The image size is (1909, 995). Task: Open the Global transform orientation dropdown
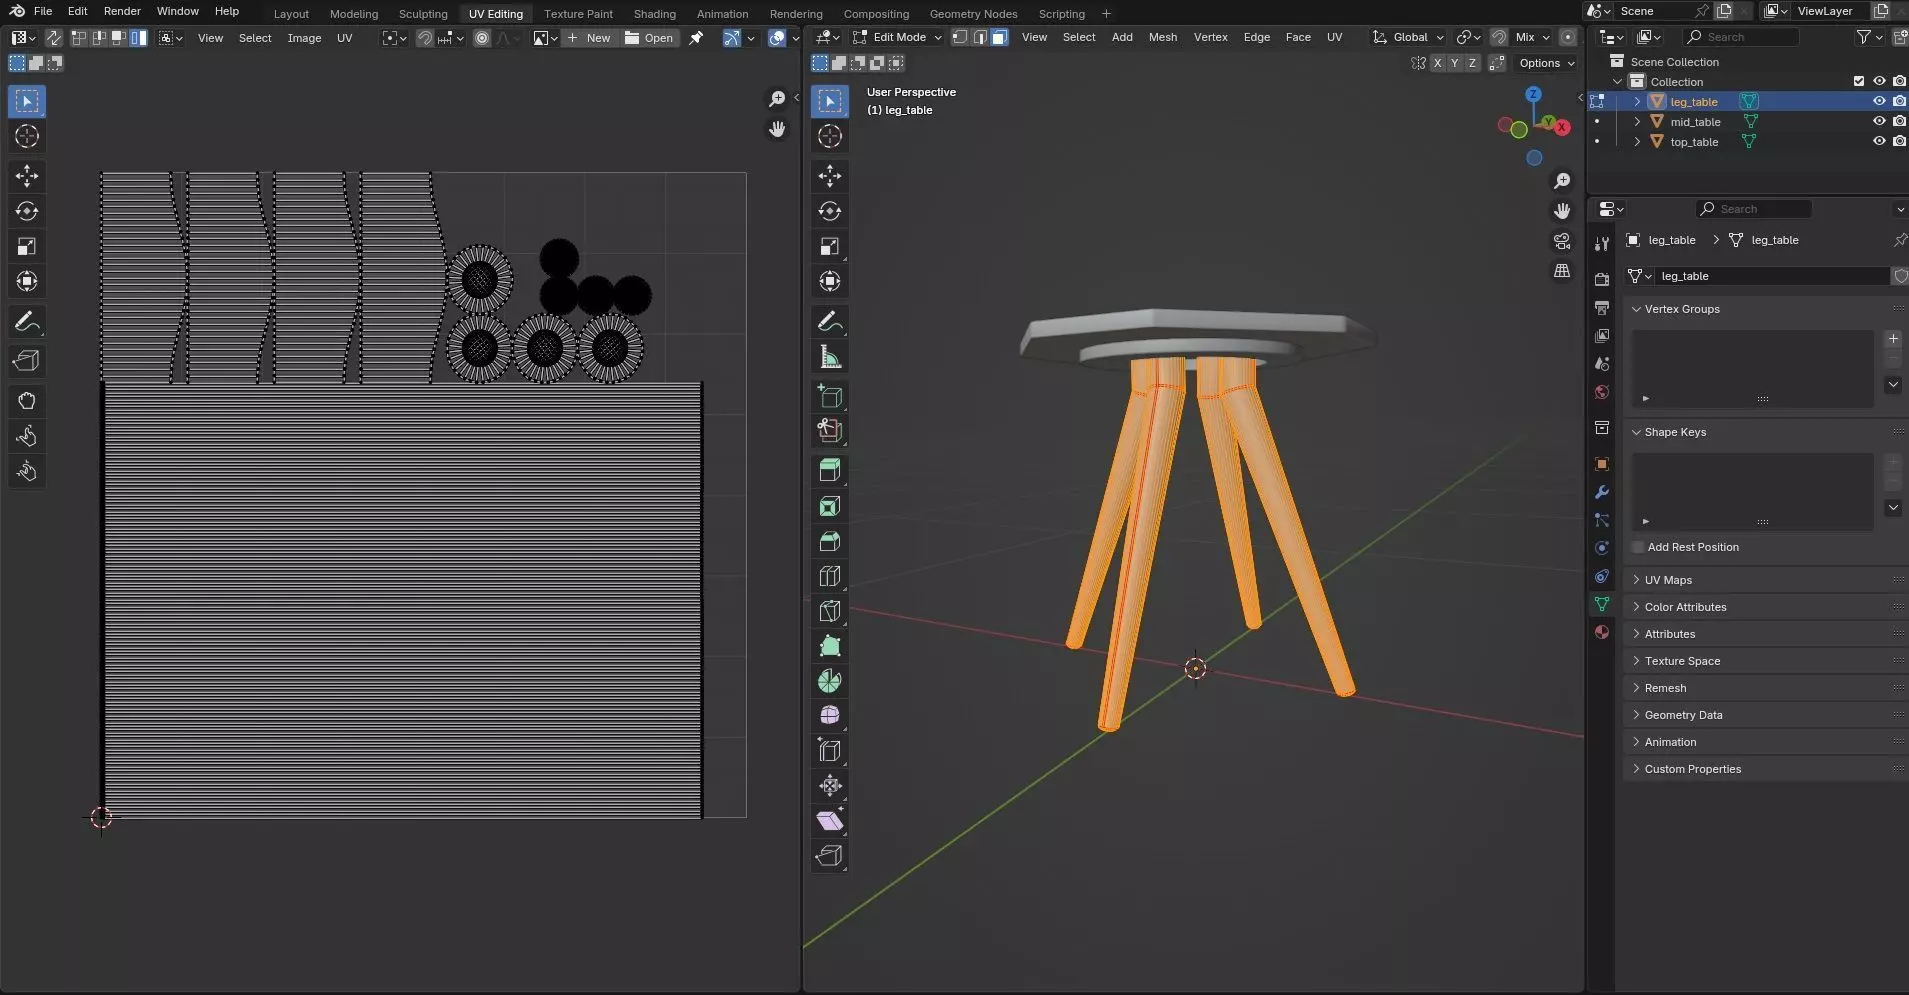(x=1408, y=37)
